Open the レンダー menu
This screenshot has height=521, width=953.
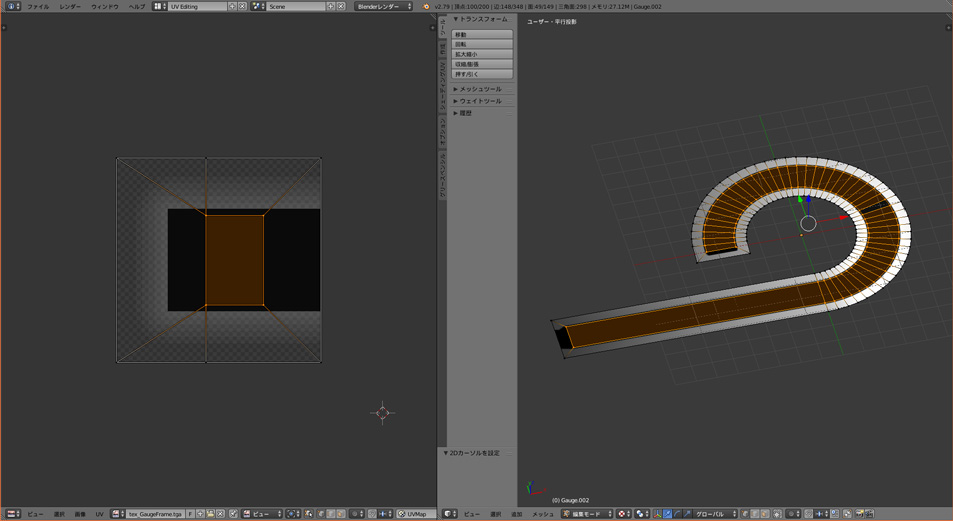70,6
